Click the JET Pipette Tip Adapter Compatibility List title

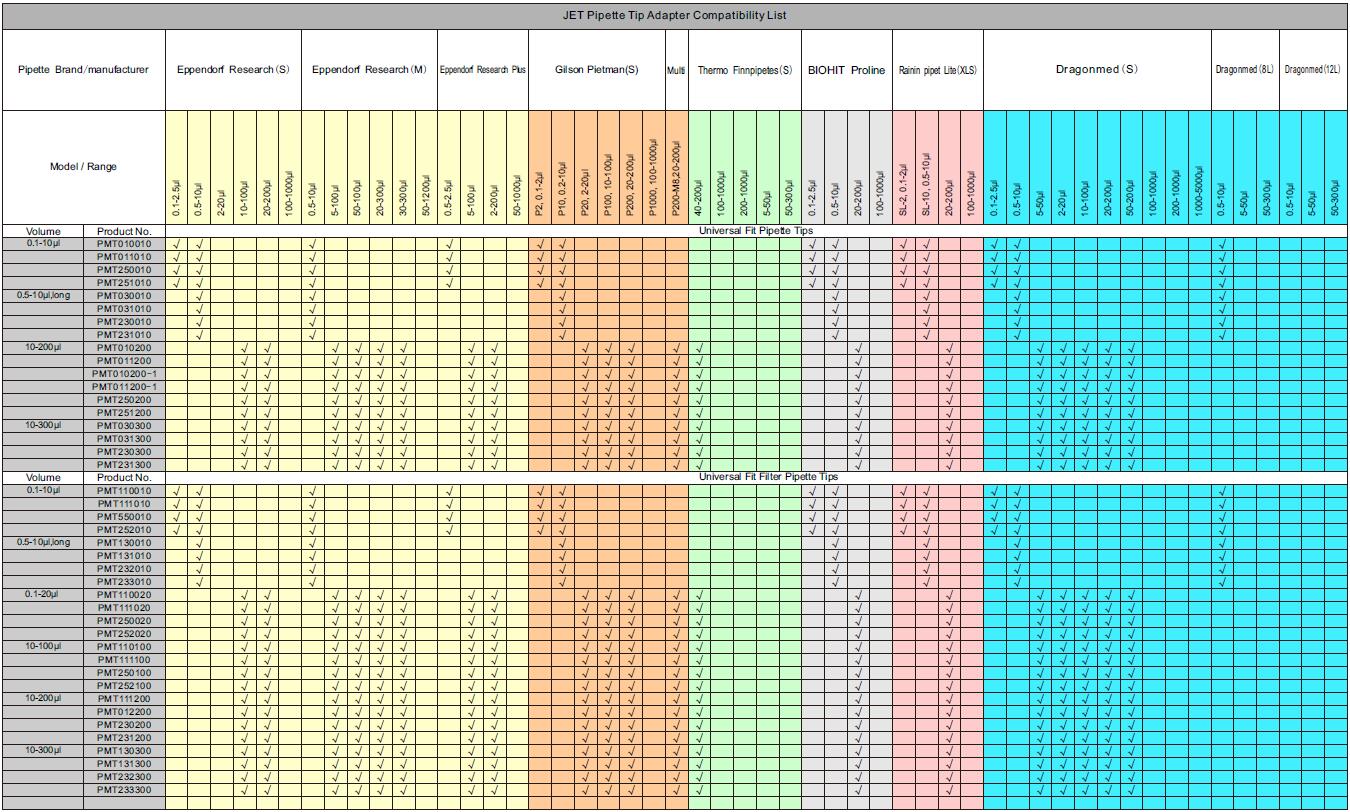pyautogui.click(x=675, y=16)
